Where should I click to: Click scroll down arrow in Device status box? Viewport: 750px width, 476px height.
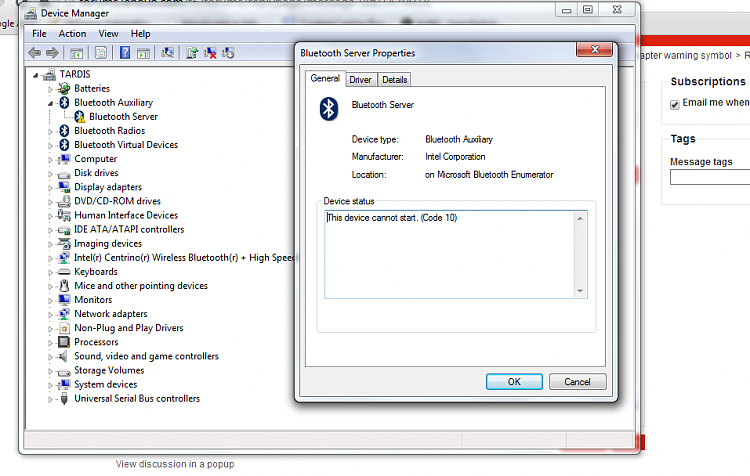tap(580, 291)
